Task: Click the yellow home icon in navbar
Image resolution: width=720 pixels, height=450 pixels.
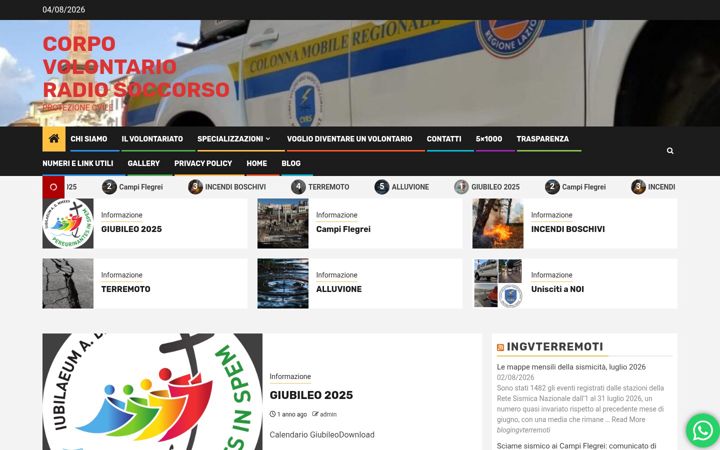Action: coord(54,139)
